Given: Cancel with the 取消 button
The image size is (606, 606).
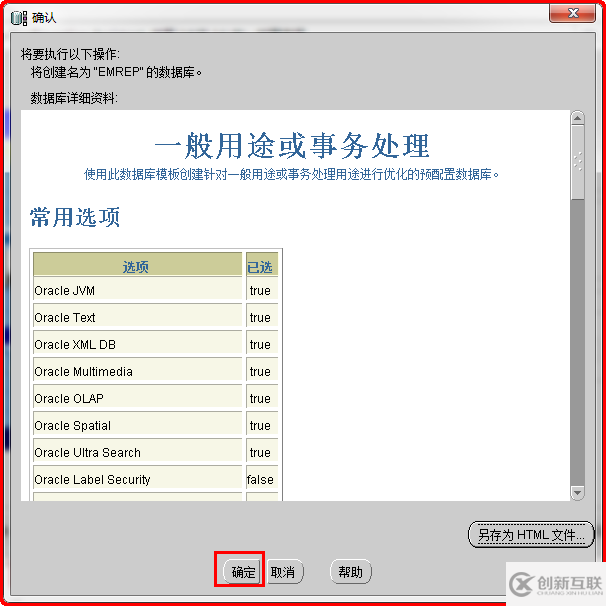Looking at the screenshot, I should [x=284, y=572].
